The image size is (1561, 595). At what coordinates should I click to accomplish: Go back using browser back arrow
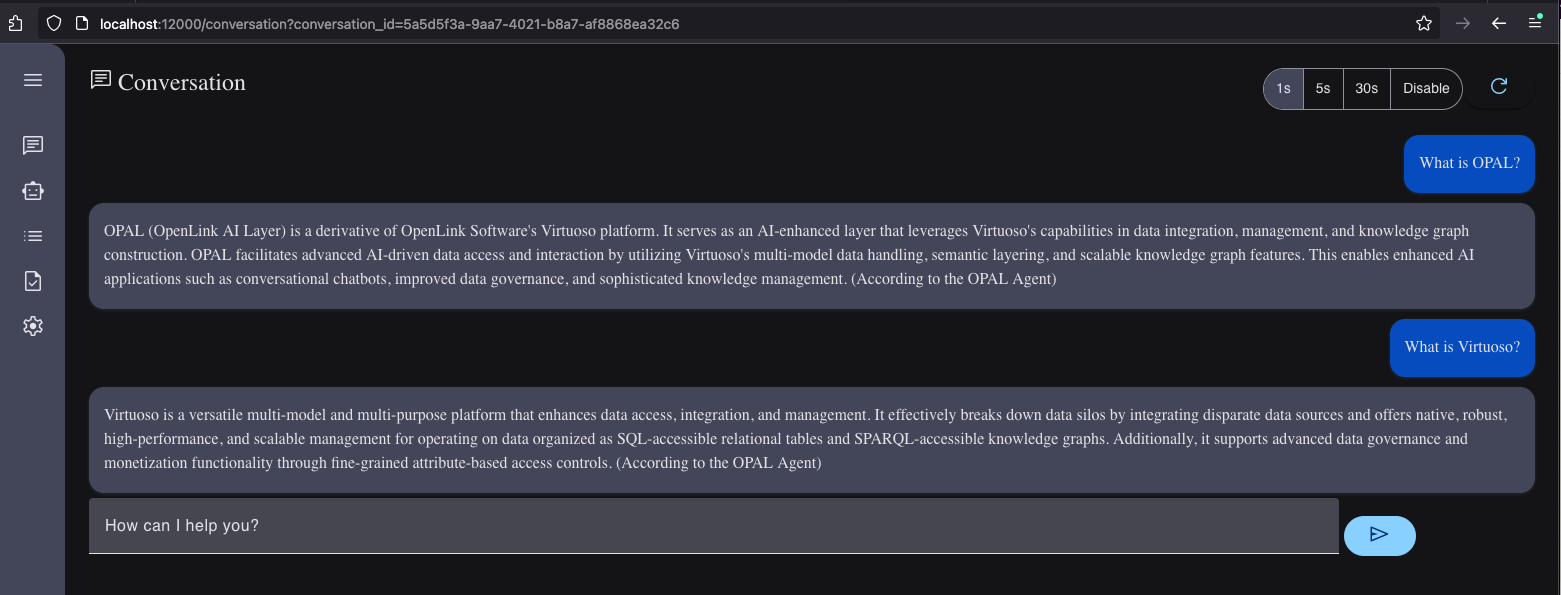[1498, 23]
